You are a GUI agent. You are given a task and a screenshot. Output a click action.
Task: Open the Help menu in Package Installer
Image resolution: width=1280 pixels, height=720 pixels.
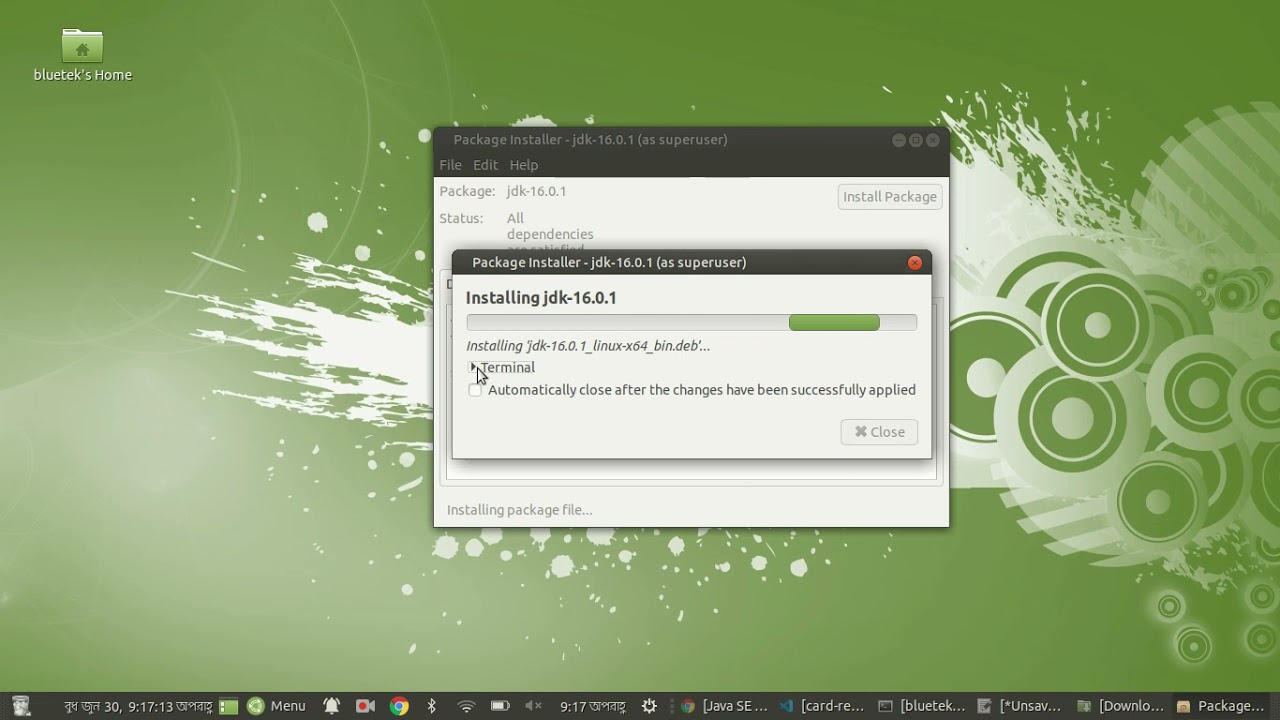pyautogui.click(x=523, y=165)
